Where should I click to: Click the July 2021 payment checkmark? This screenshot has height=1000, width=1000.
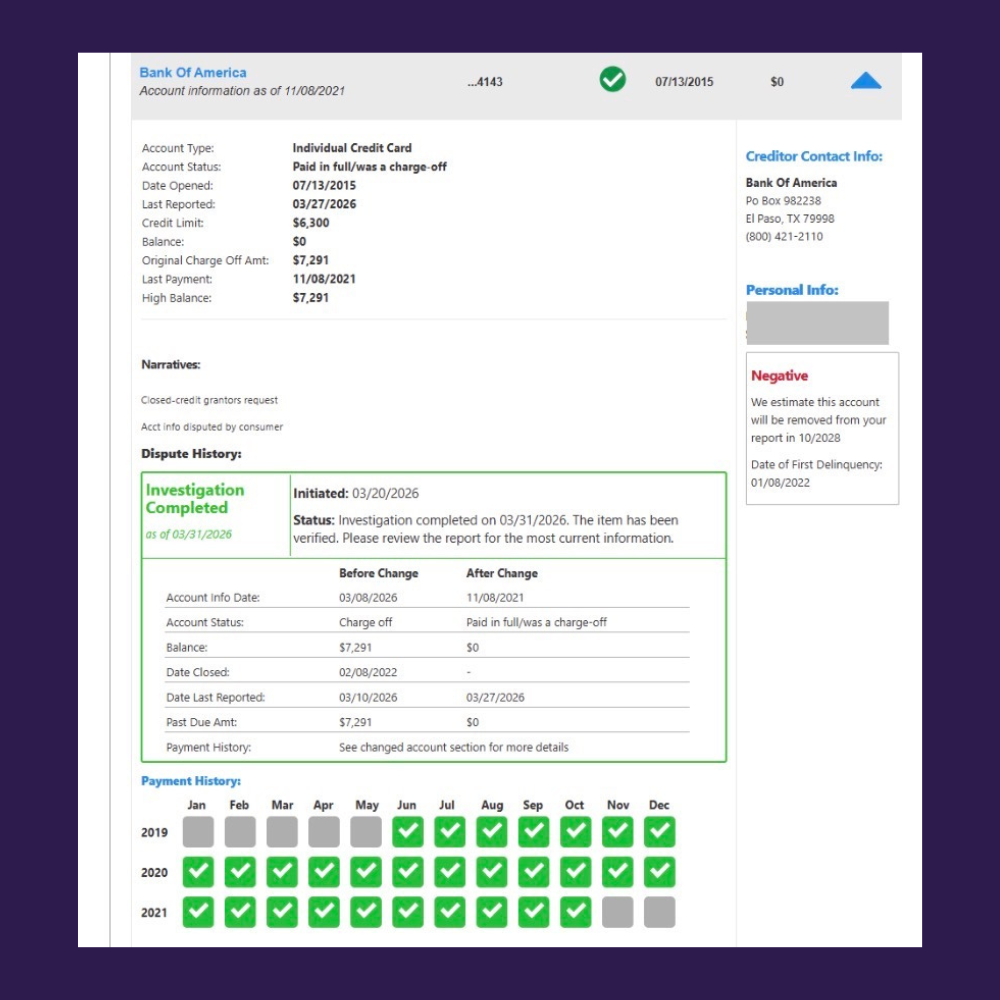[x=450, y=912]
